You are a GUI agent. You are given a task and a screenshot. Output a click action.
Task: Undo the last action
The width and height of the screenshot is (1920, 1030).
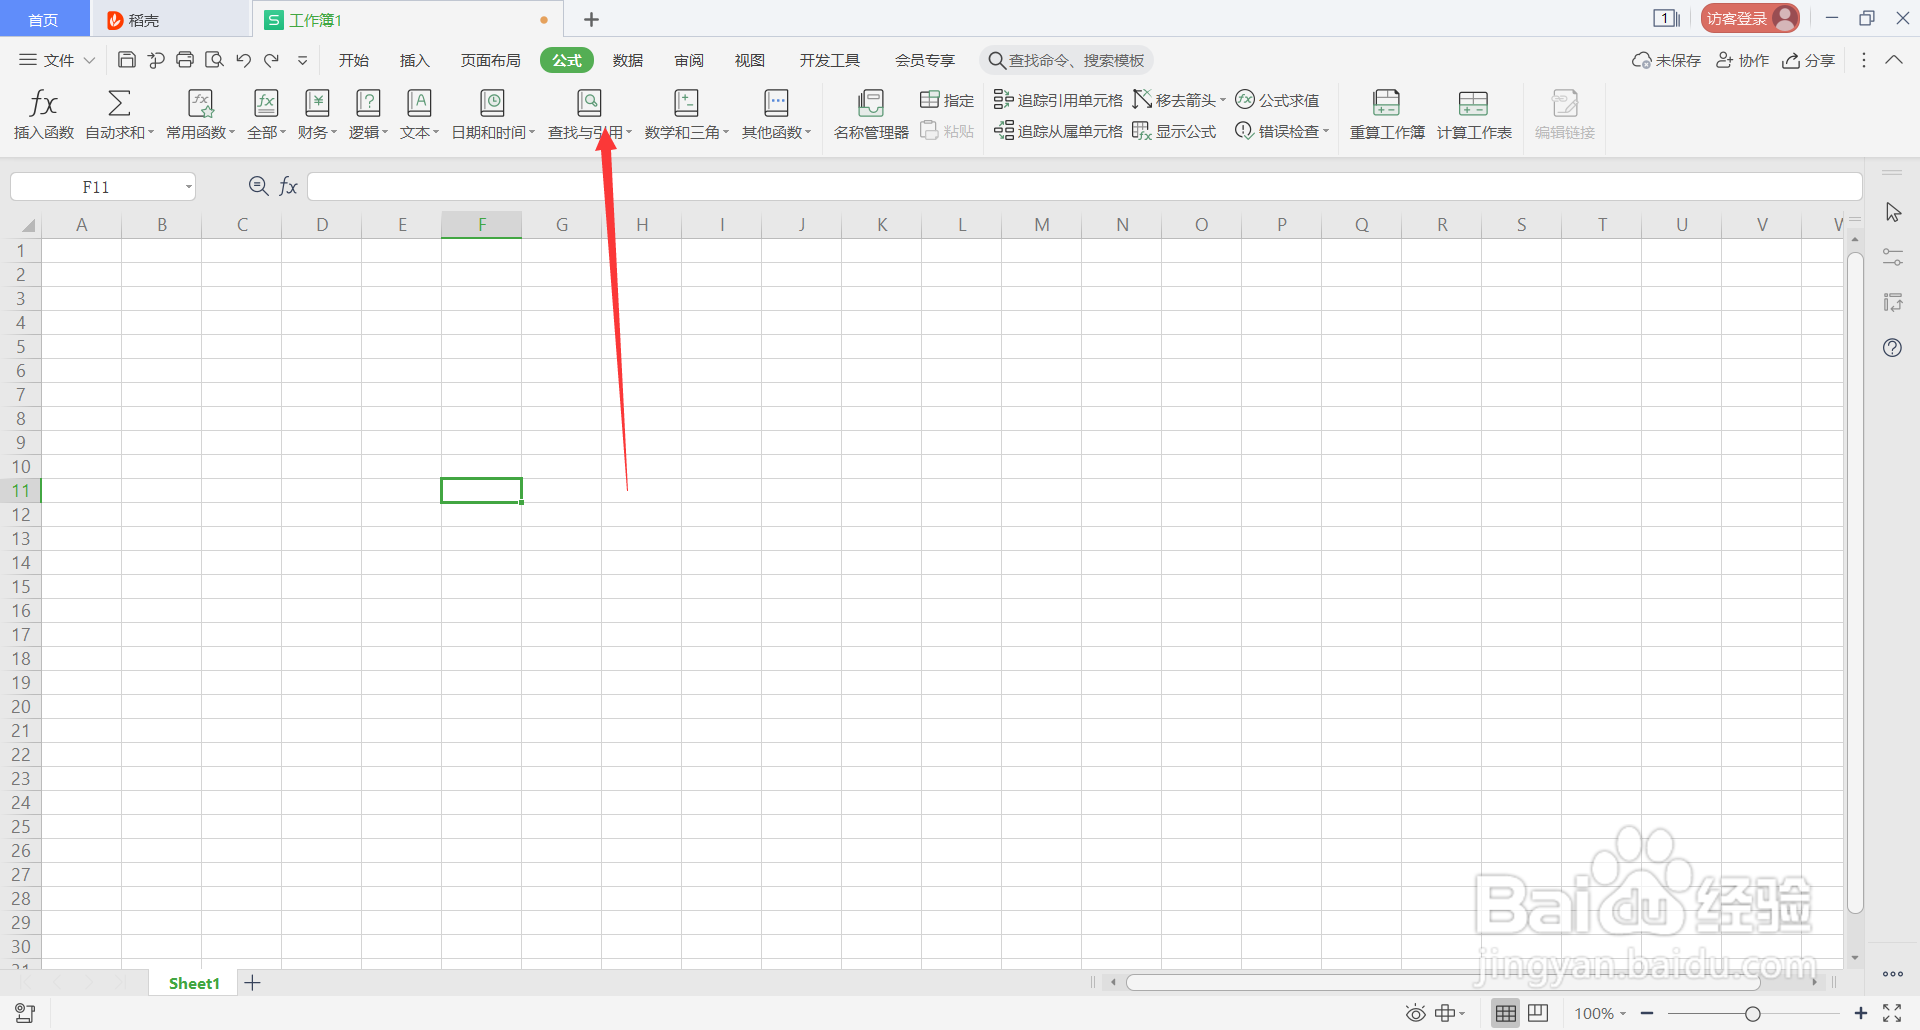tap(243, 60)
